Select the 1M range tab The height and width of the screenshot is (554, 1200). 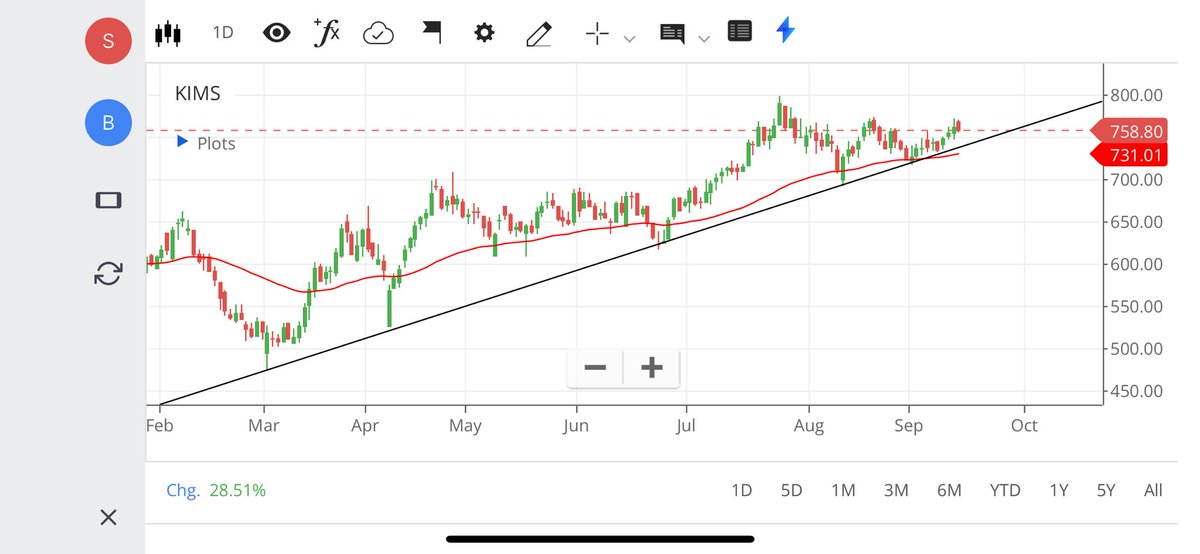(x=843, y=490)
